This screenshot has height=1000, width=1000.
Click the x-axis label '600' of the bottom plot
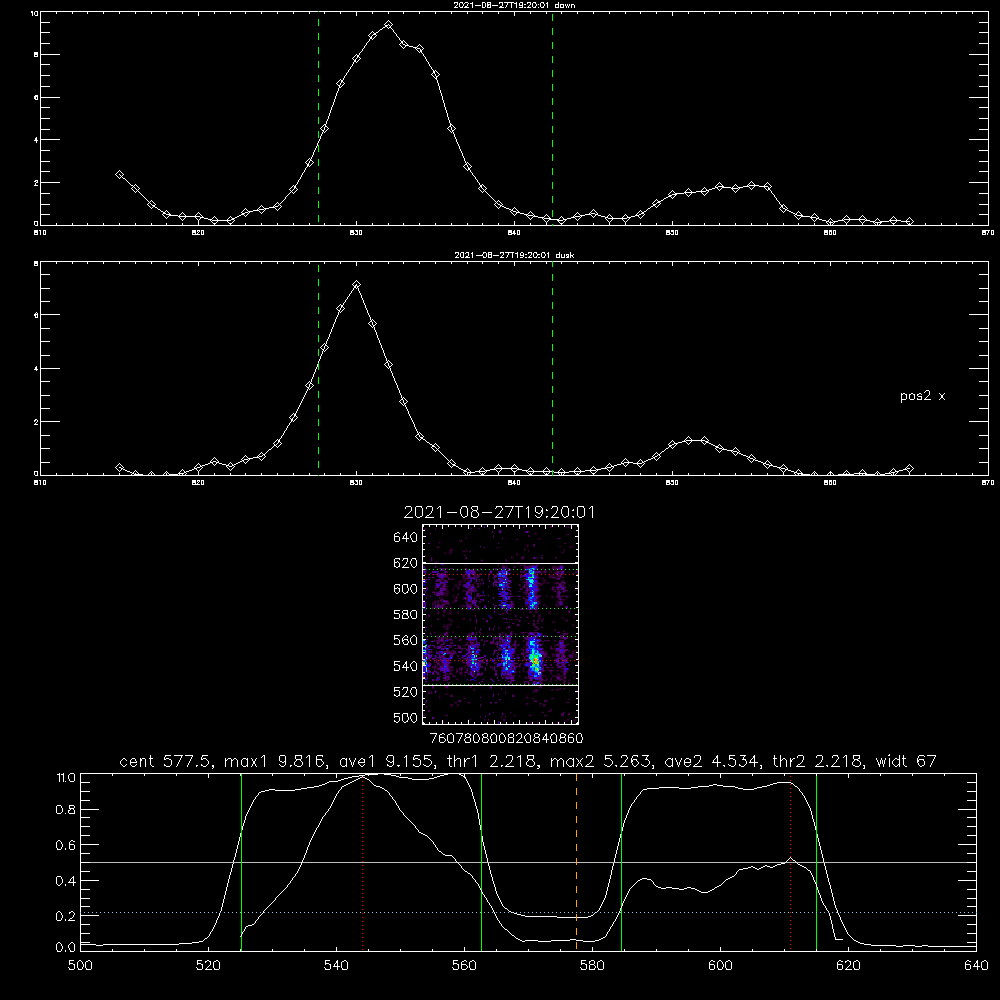(x=720, y=966)
